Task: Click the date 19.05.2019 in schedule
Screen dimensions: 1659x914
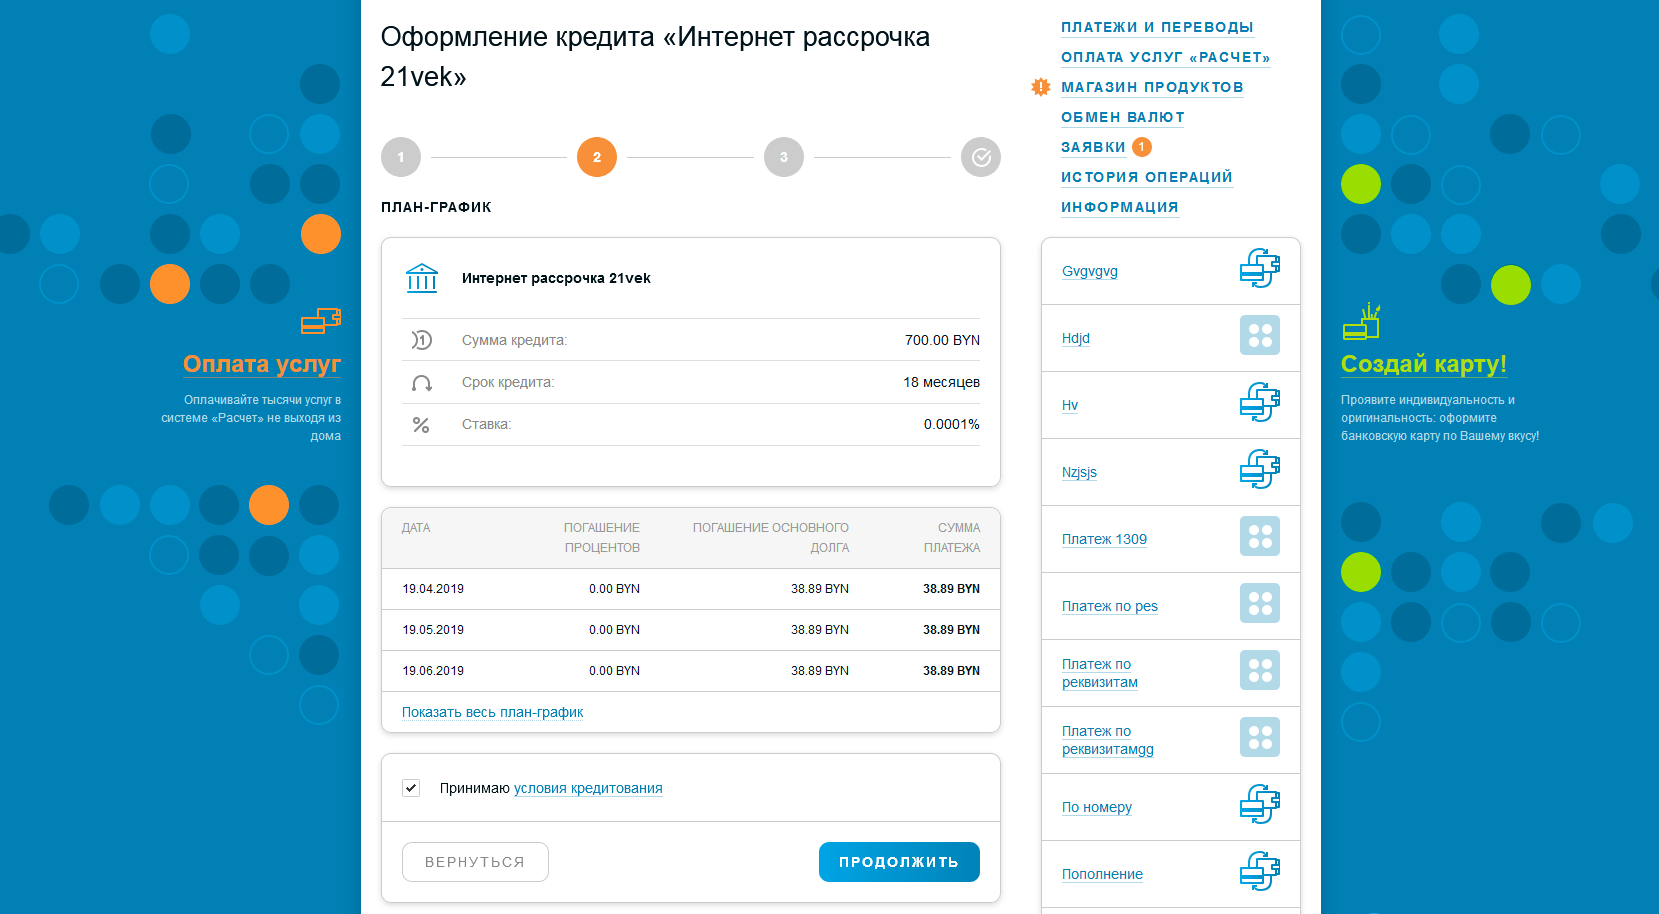Action: click(433, 630)
